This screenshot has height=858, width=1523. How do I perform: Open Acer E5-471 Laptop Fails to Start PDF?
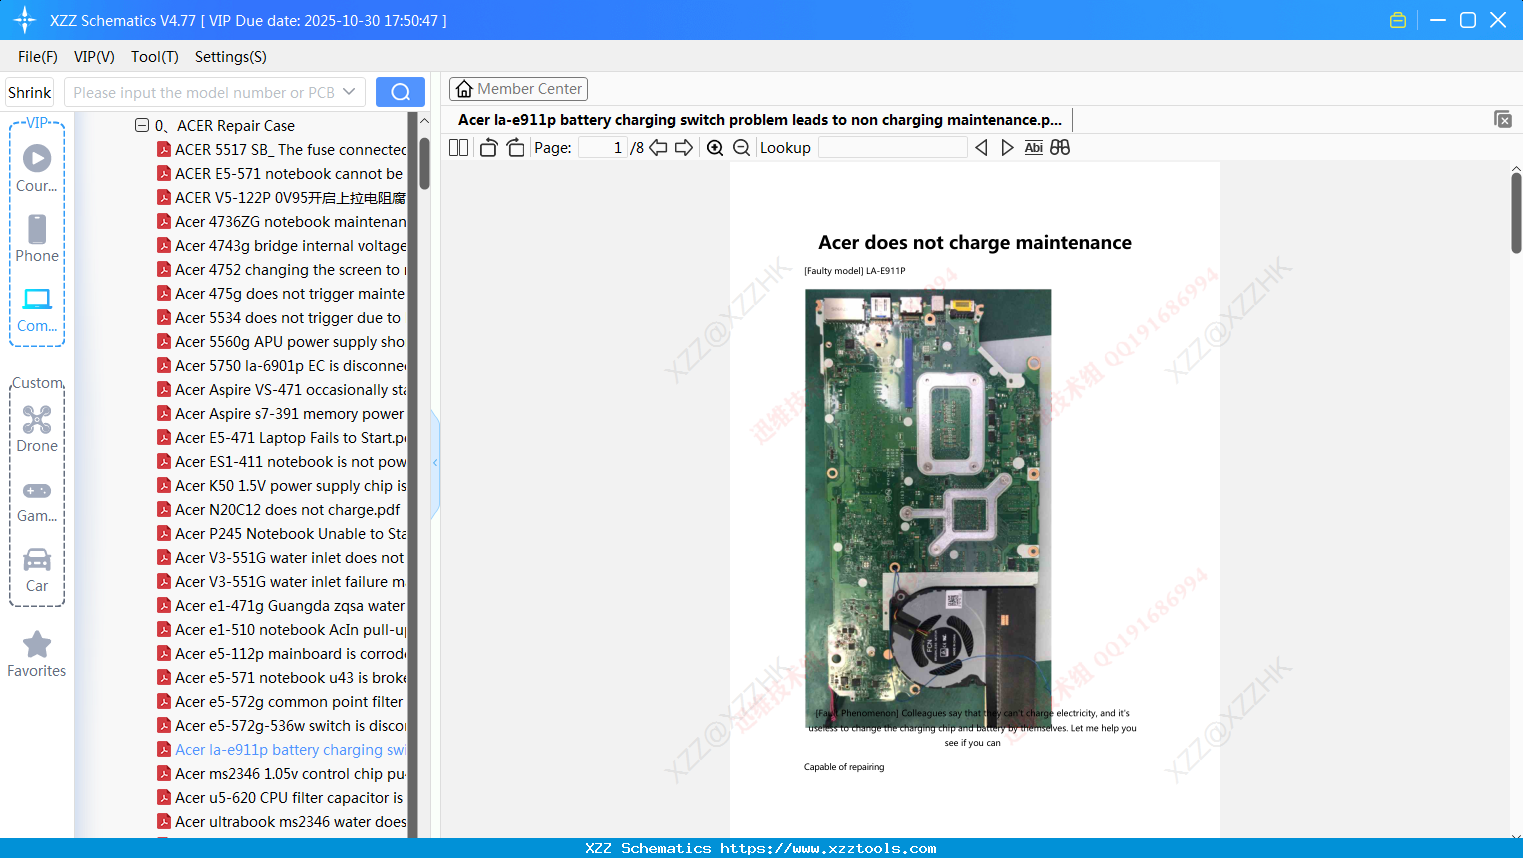281,438
